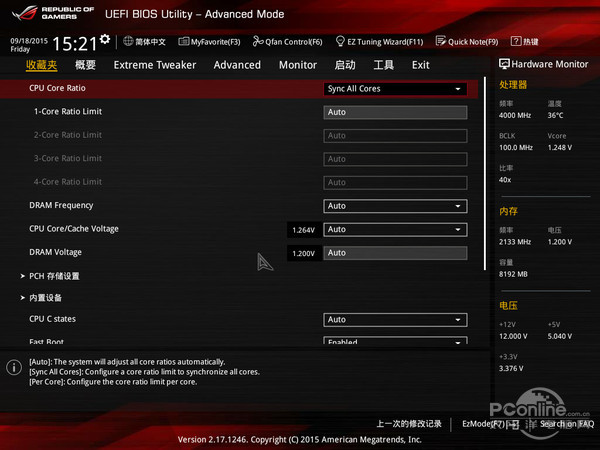Viewport: 600px width, 450px height.
Task: Open MyFavorite(F3) shortcut
Action: point(209,42)
